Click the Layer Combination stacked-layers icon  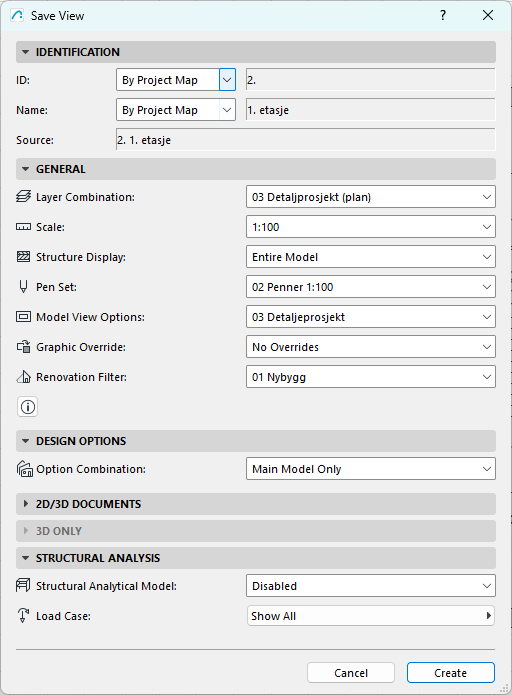23,196
